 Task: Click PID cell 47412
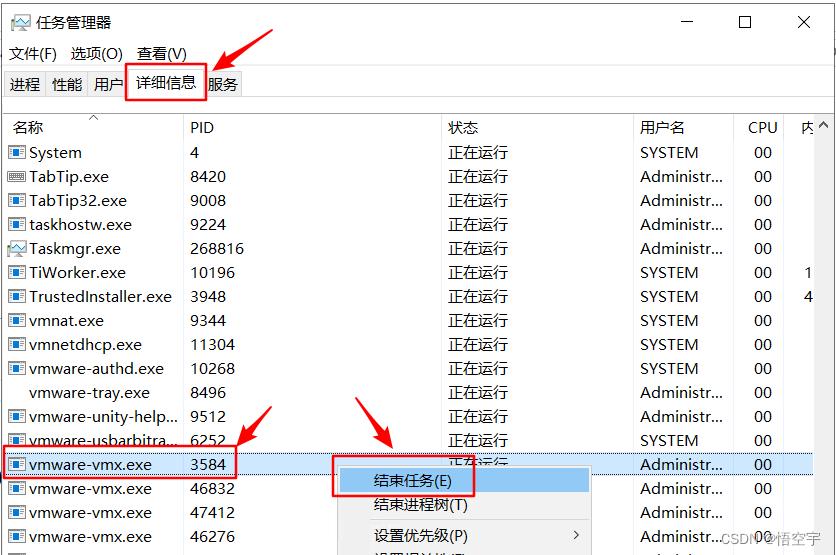213,512
